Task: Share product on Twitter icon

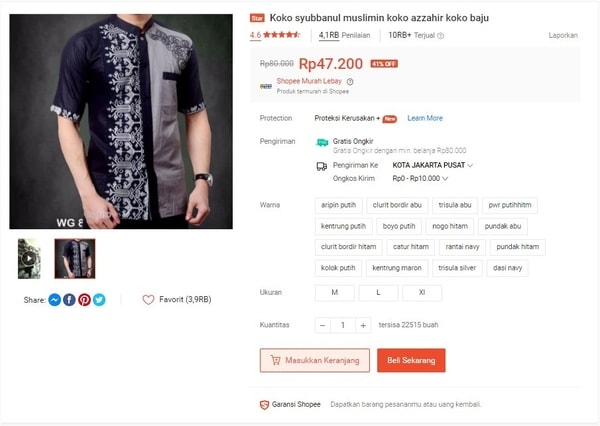Action: [x=99, y=300]
